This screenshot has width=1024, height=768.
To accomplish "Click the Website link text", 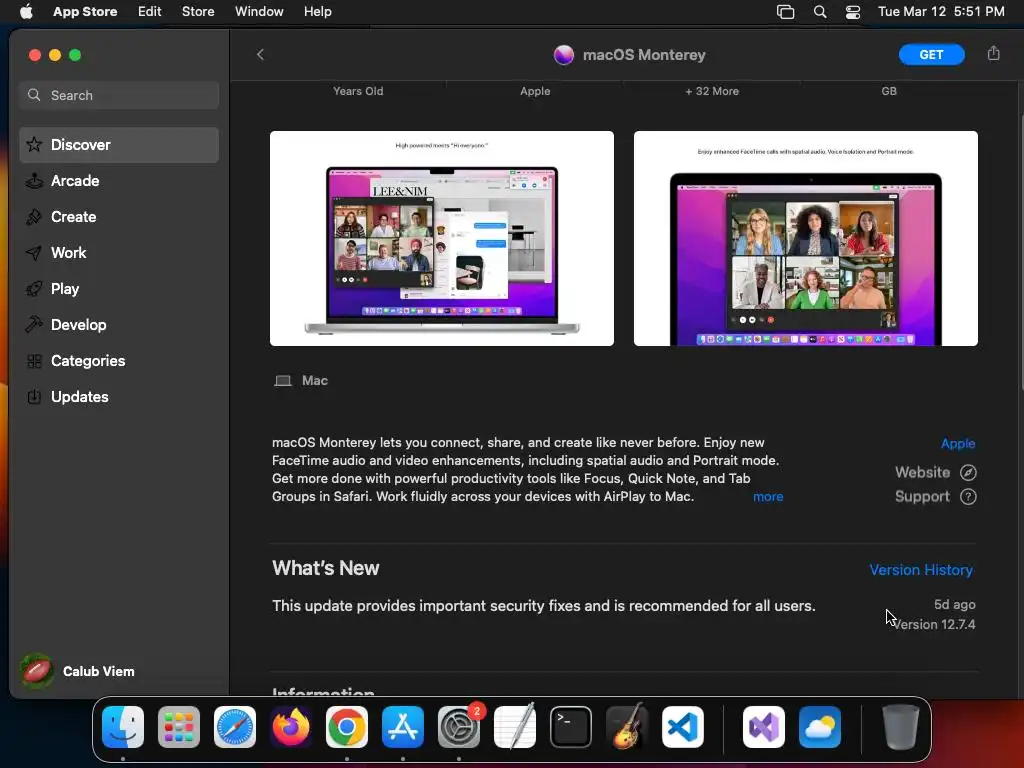I will pos(922,472).
